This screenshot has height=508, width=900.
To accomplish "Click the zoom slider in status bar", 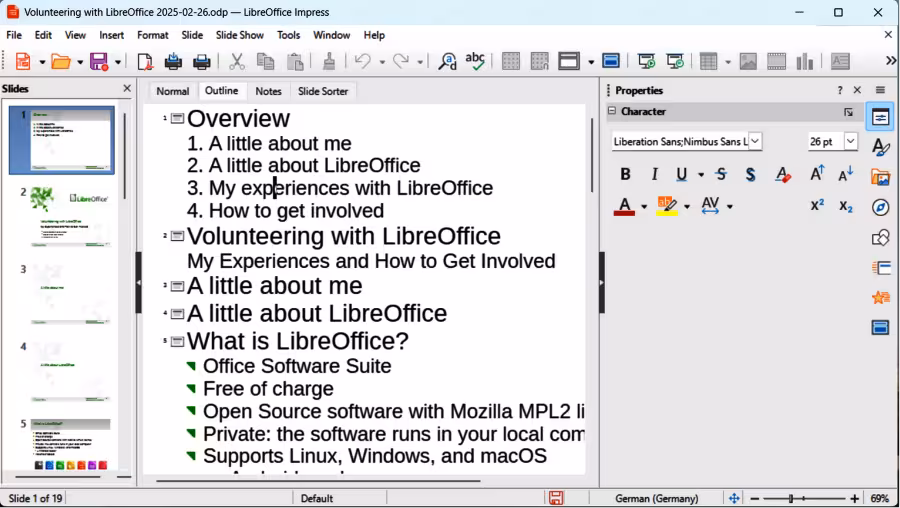I will click(x=804, y=498).
